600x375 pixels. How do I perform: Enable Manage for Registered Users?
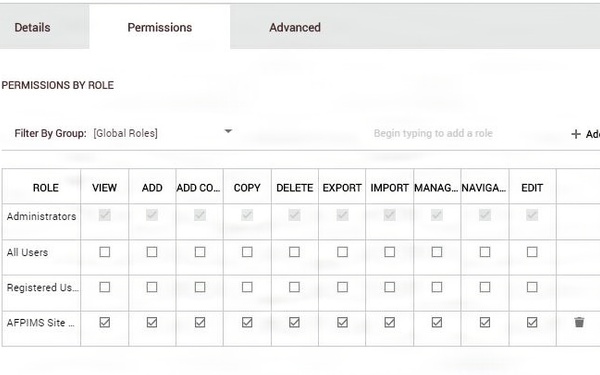click(x=437, y=287)
